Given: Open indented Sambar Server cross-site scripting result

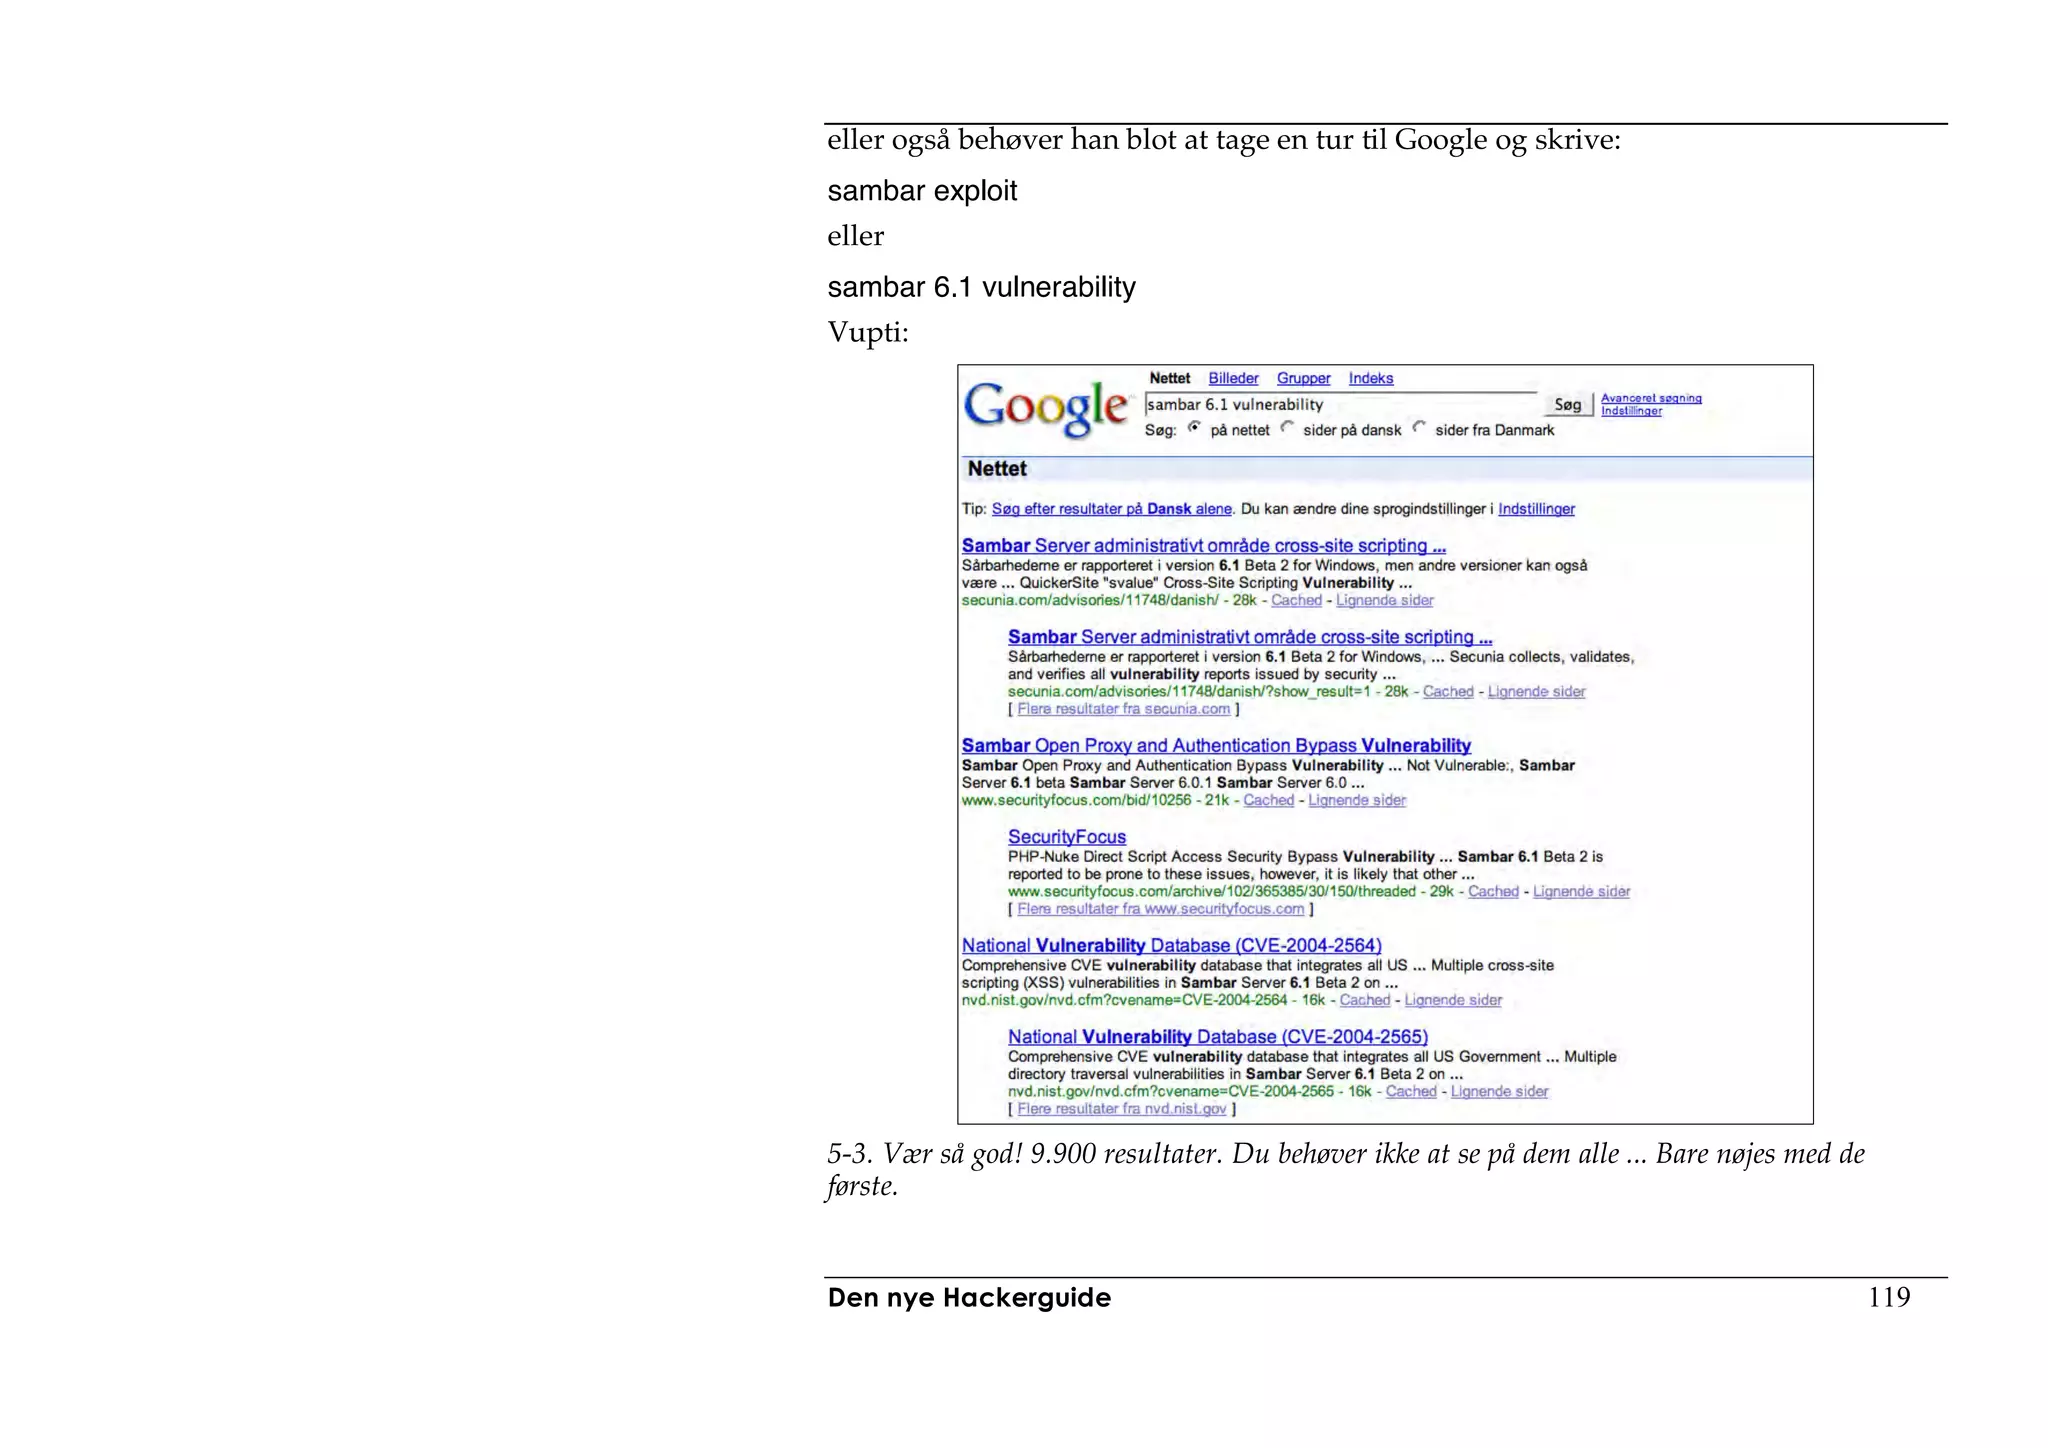Looking at the screenshot, I should coord(1250,637).
